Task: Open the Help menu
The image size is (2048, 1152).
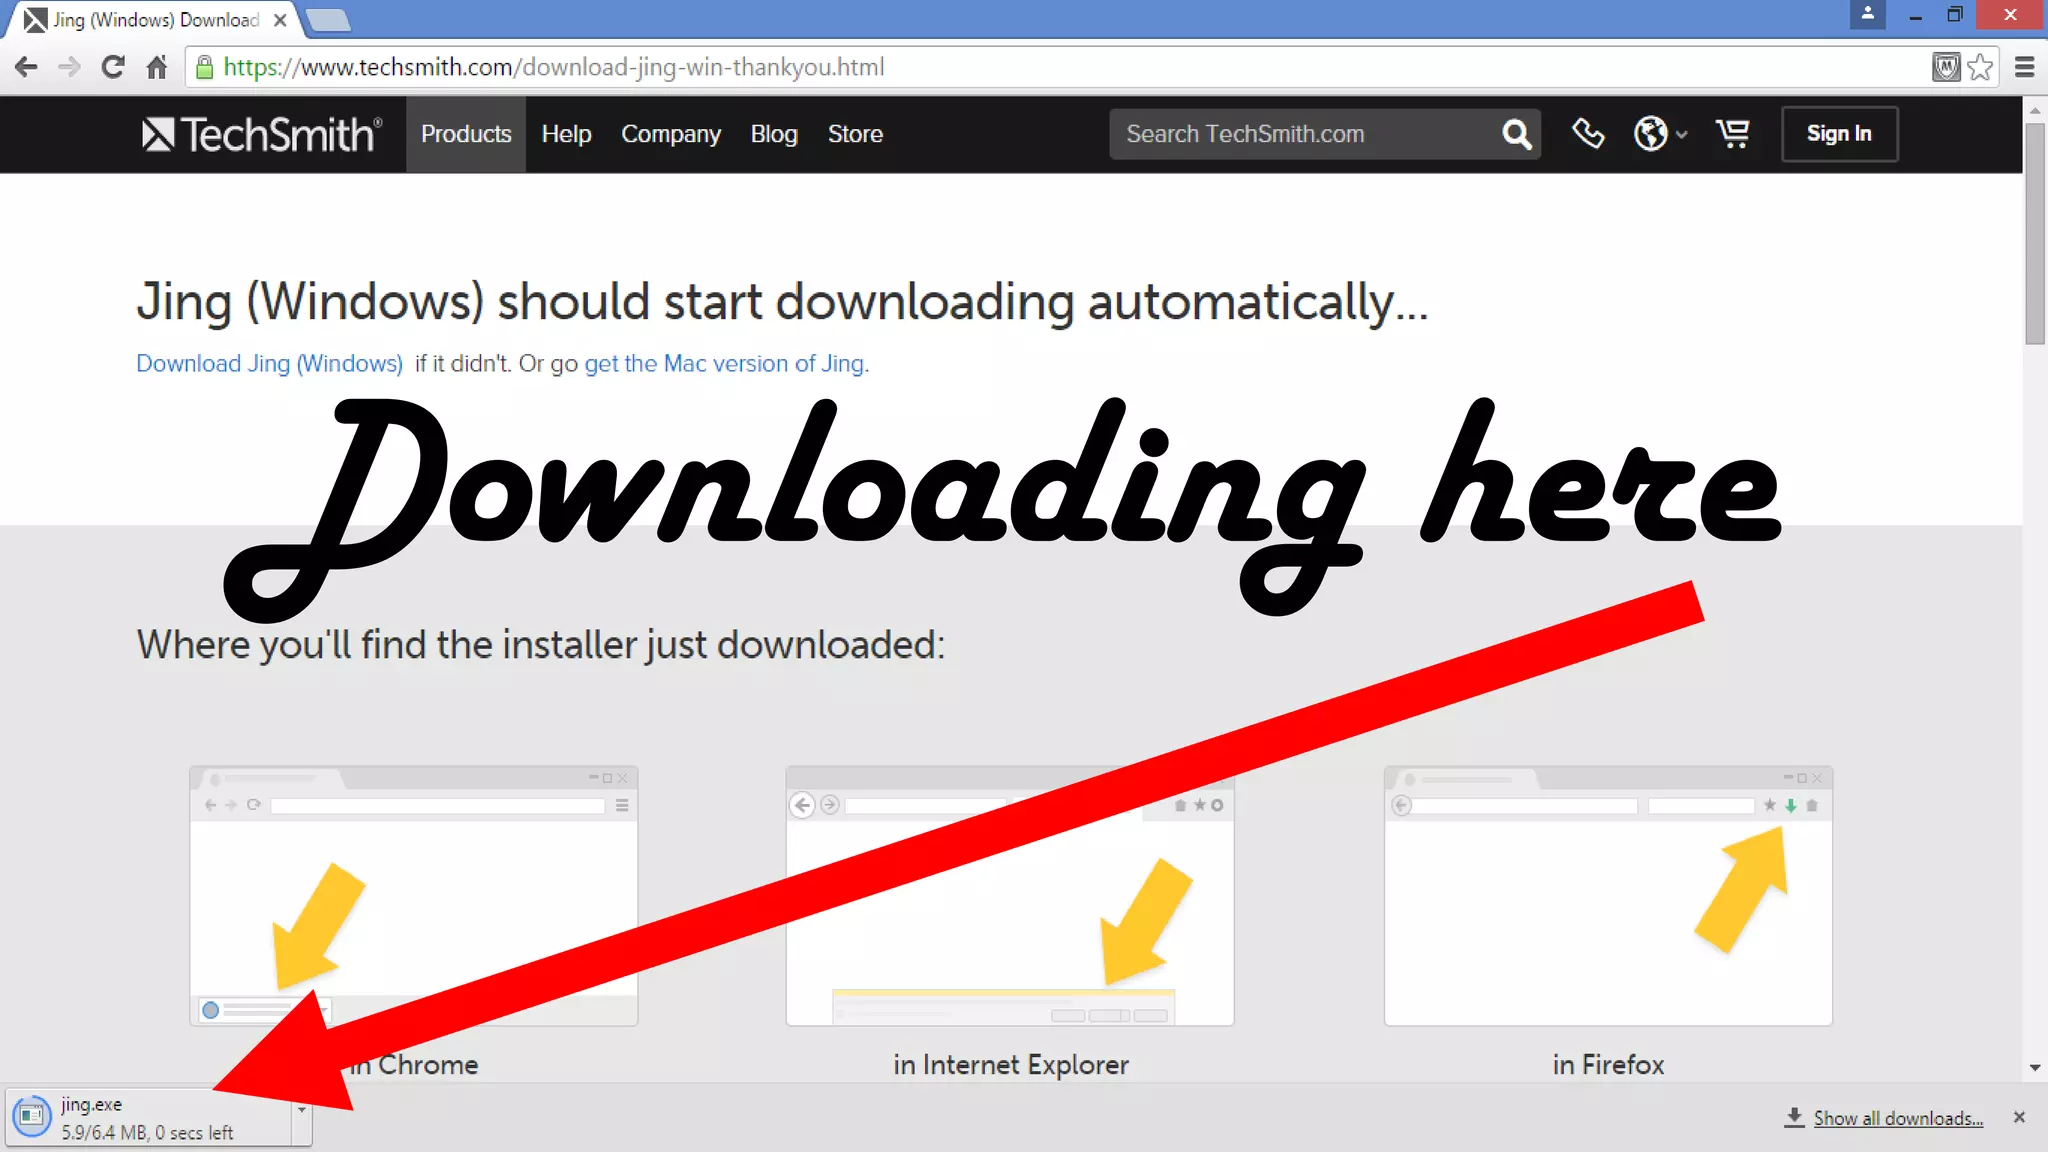Action: [x=566, y=134]
